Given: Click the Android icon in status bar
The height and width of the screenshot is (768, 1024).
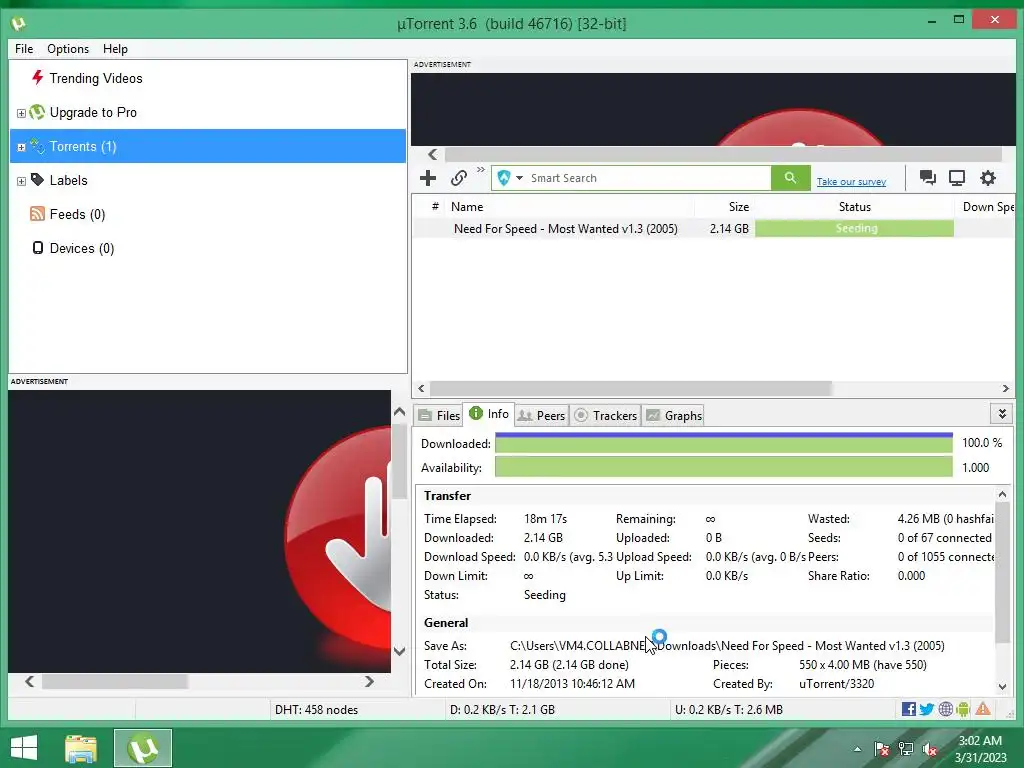Looking at the screenshot, I should [963, 709].
